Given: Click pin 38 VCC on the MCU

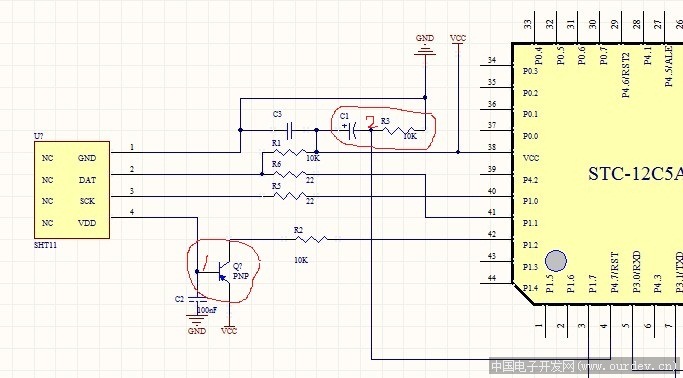Looking at the screenshot, I should click(497, 151).
